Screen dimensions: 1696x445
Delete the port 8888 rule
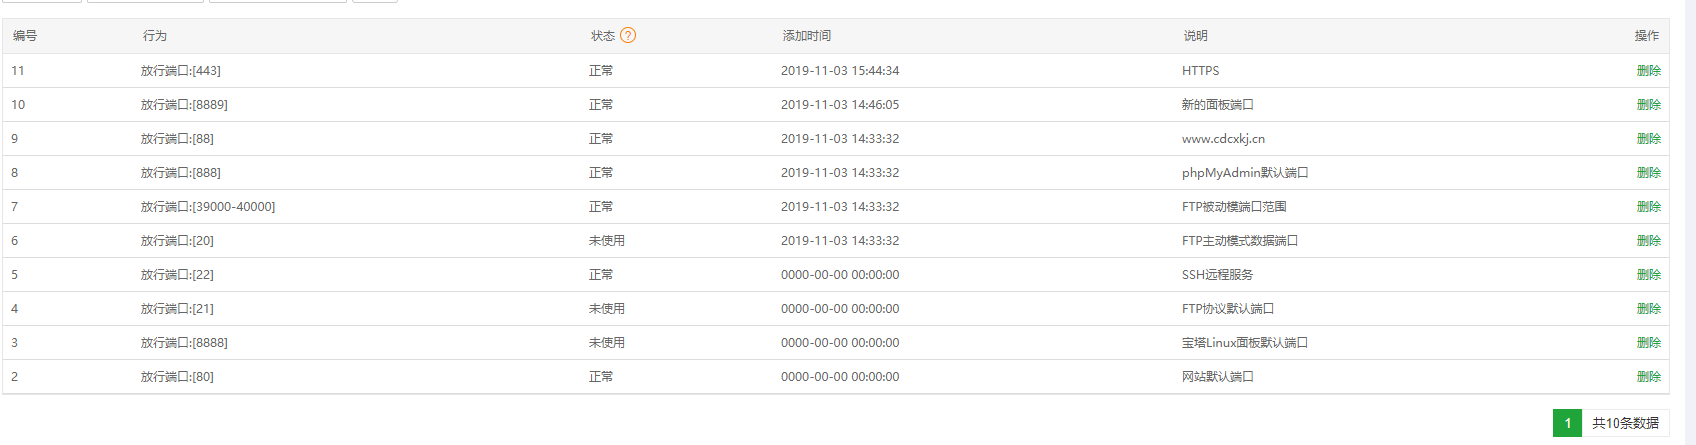coord(1649,343)
